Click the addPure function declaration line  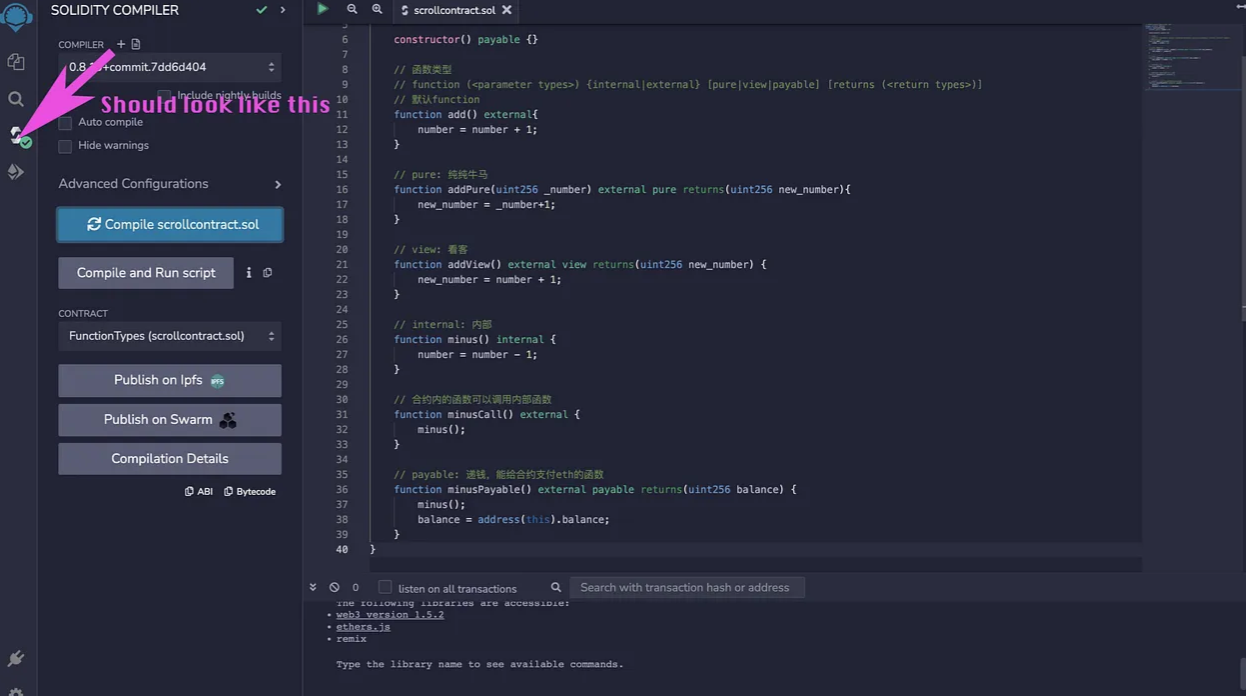[622, 189]
